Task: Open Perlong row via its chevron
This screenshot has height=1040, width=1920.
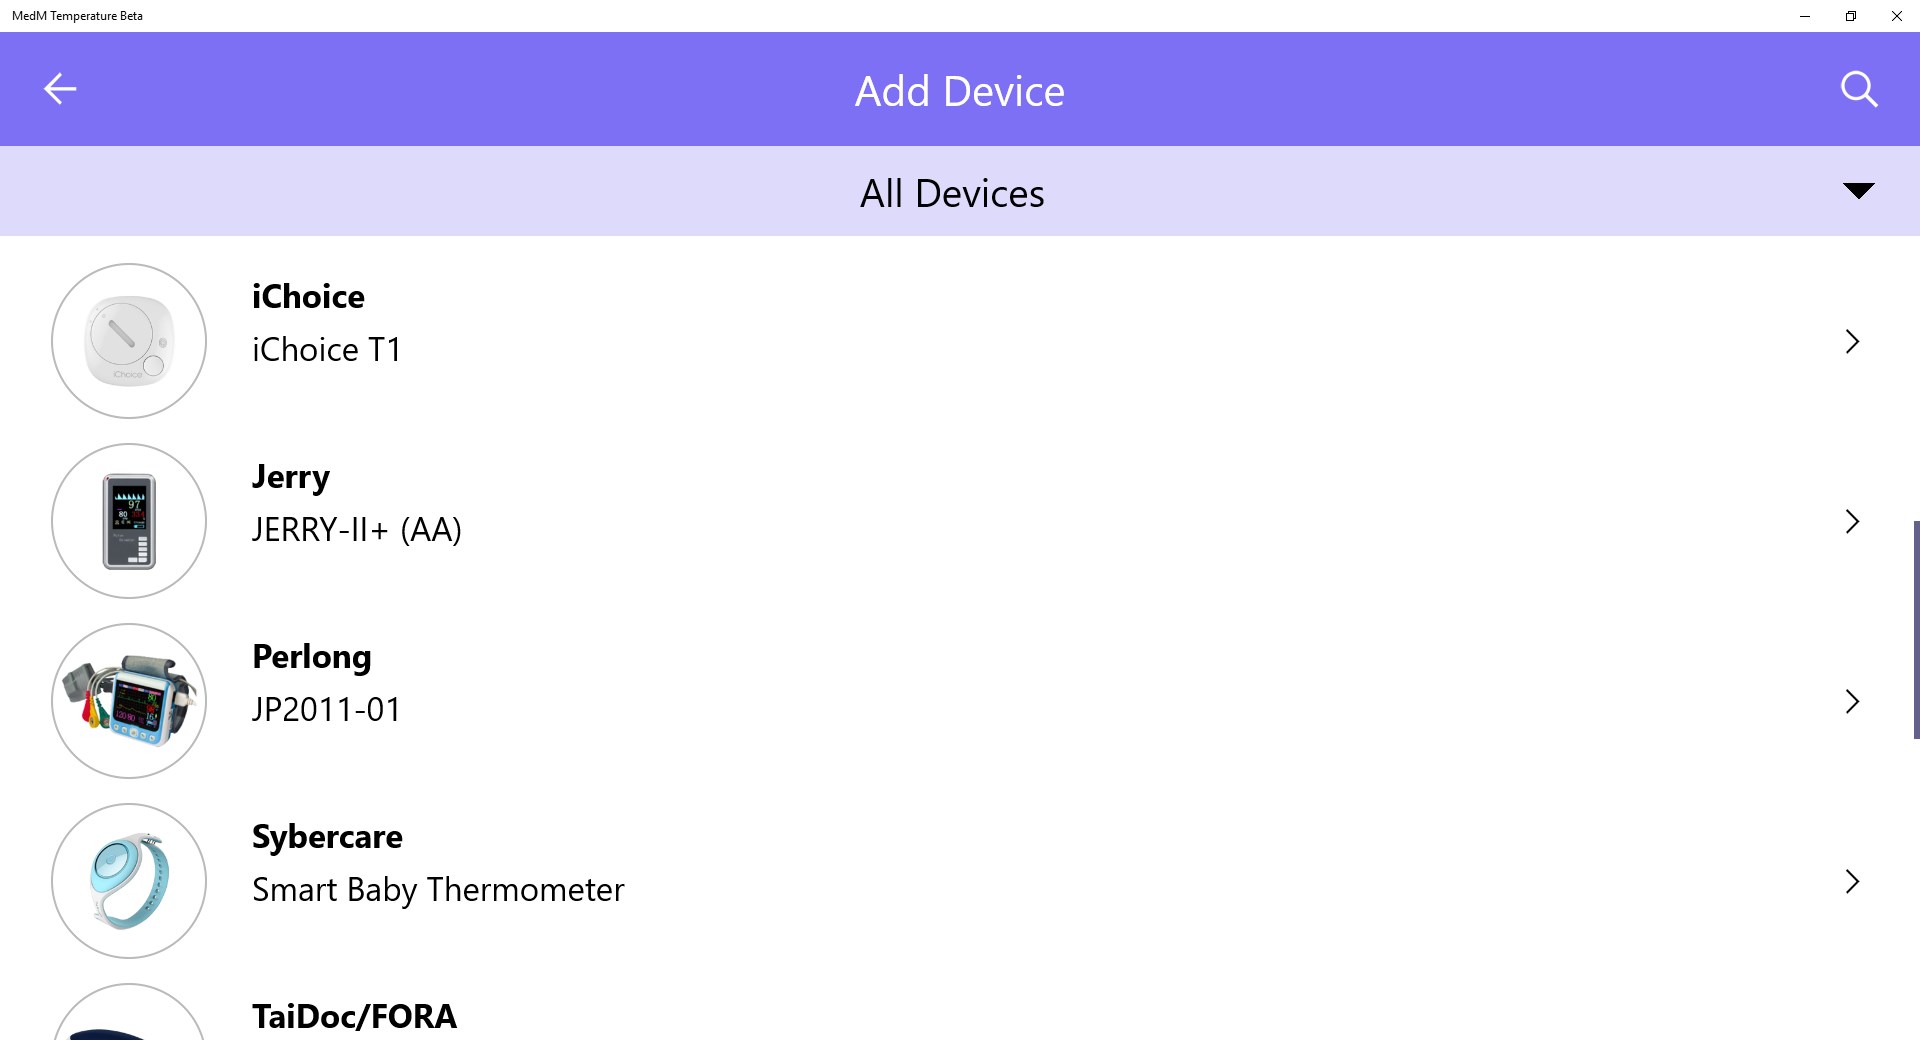Action: [1852, 702]
